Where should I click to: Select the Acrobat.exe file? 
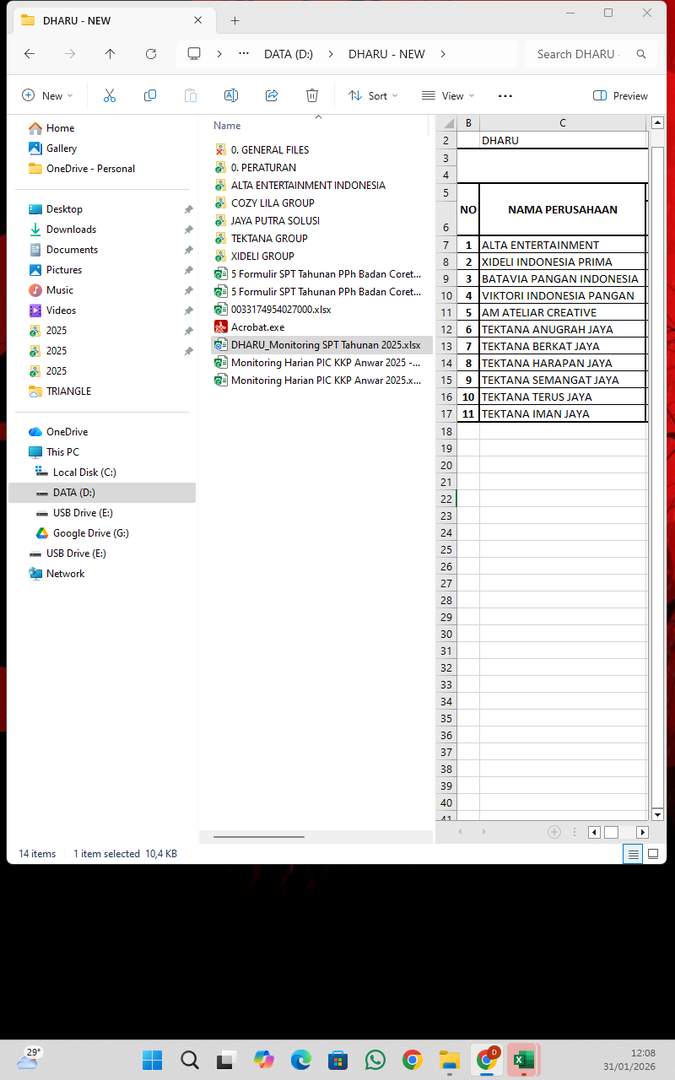(x=257, y=327)
